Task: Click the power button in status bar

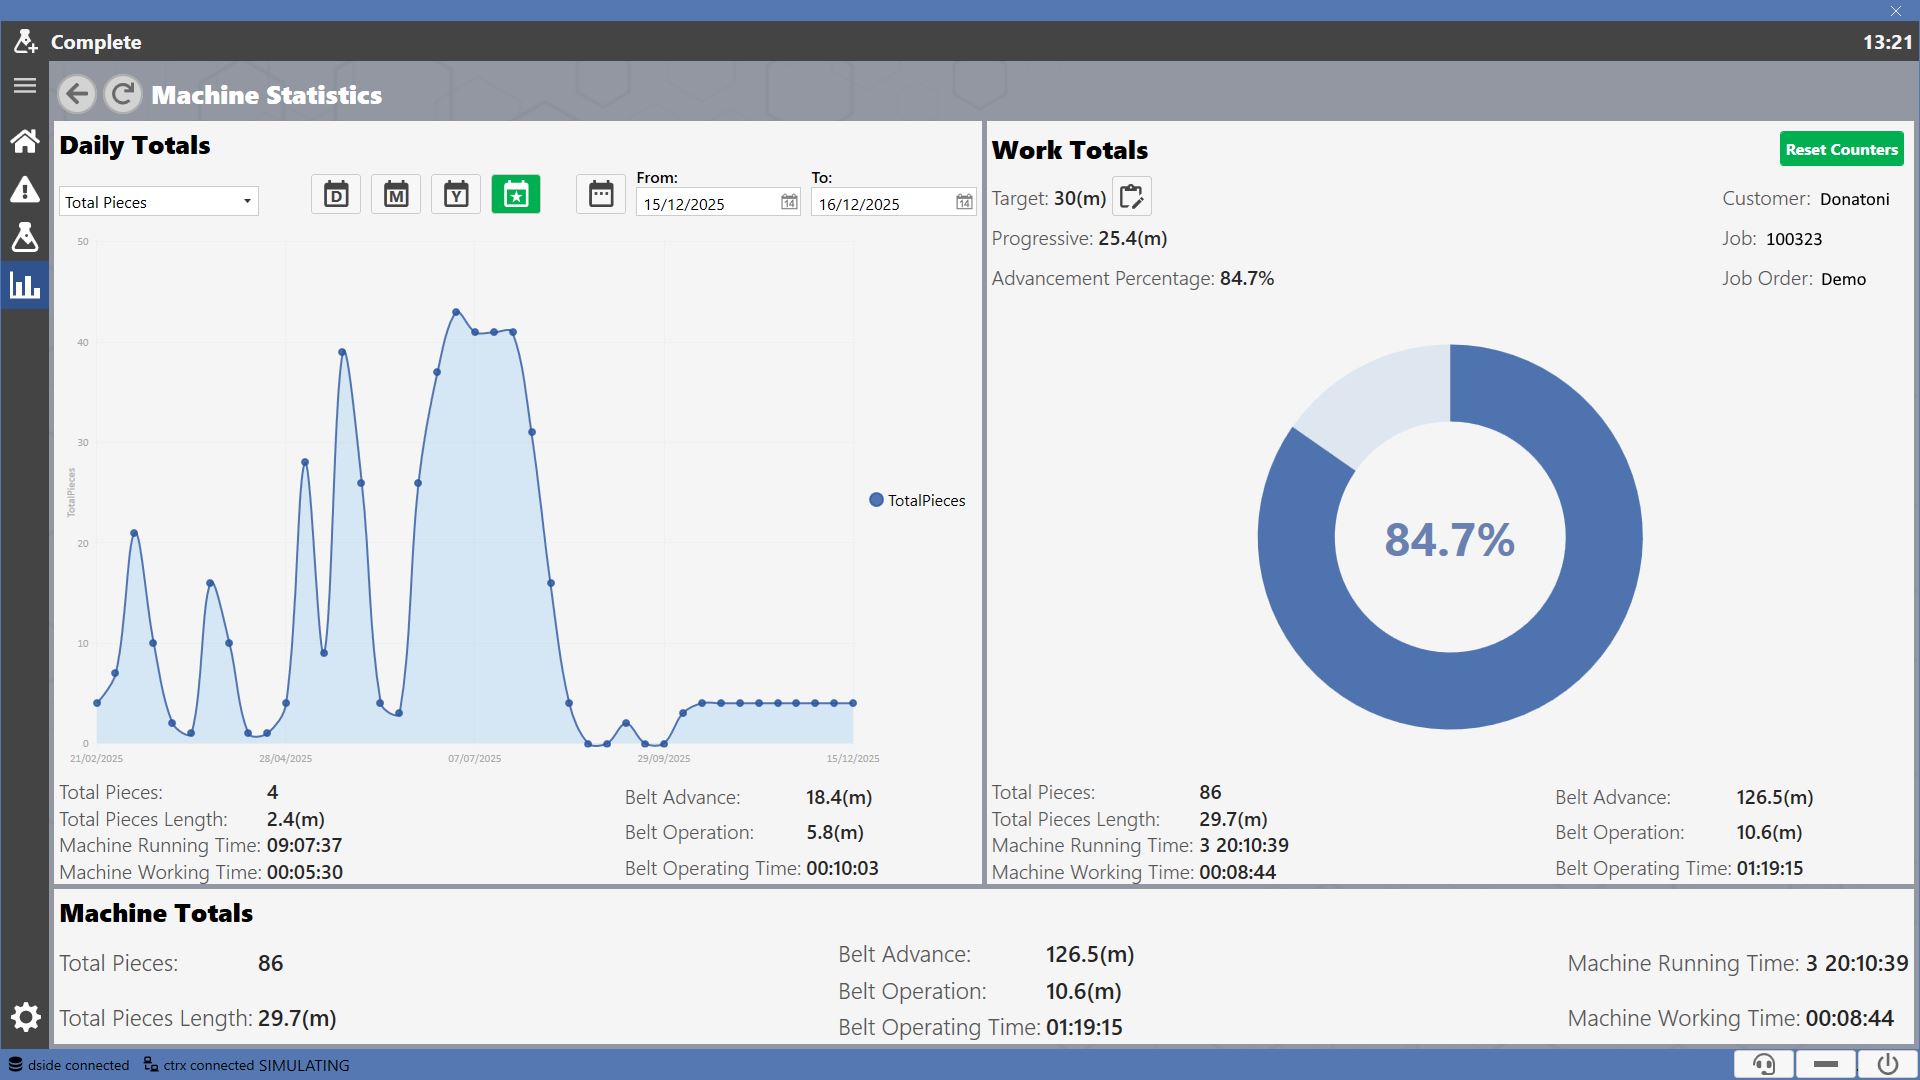Action: [1888, 1064]
